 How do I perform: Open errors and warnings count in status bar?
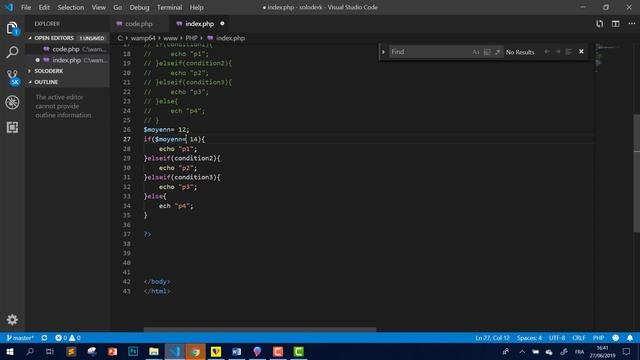tap(68, 338)
